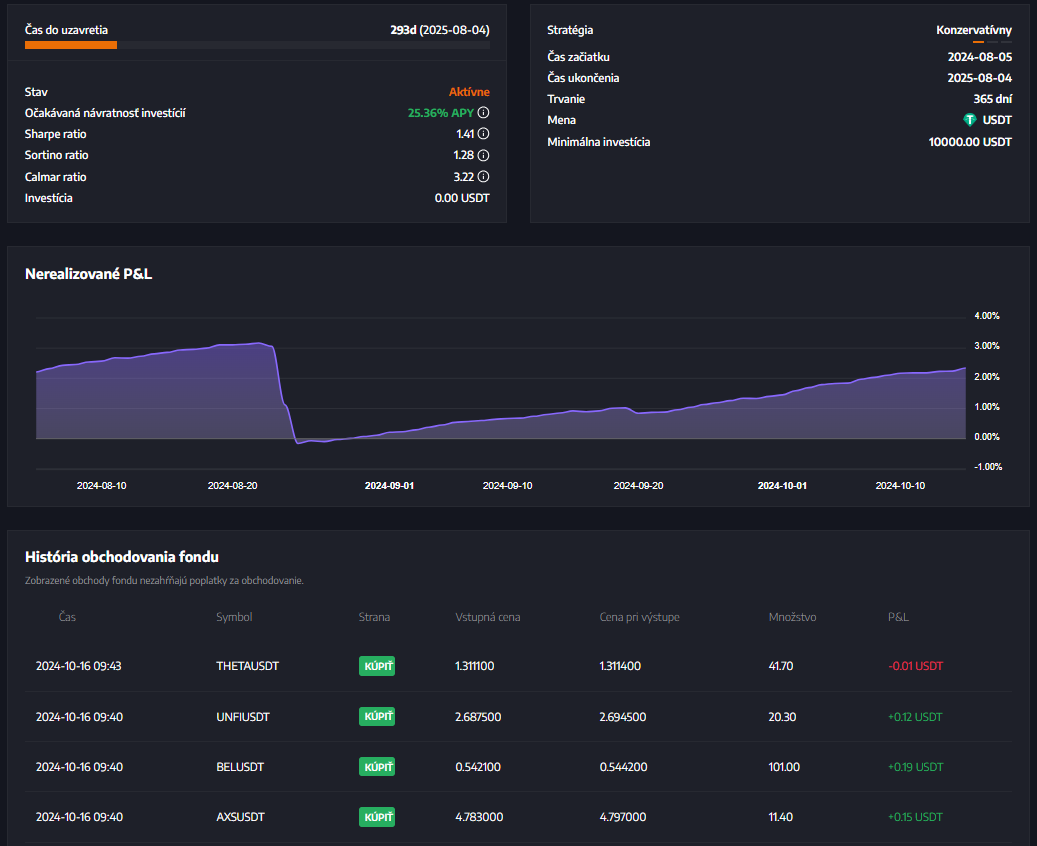Sort by the Čas column header

(67, 617)
